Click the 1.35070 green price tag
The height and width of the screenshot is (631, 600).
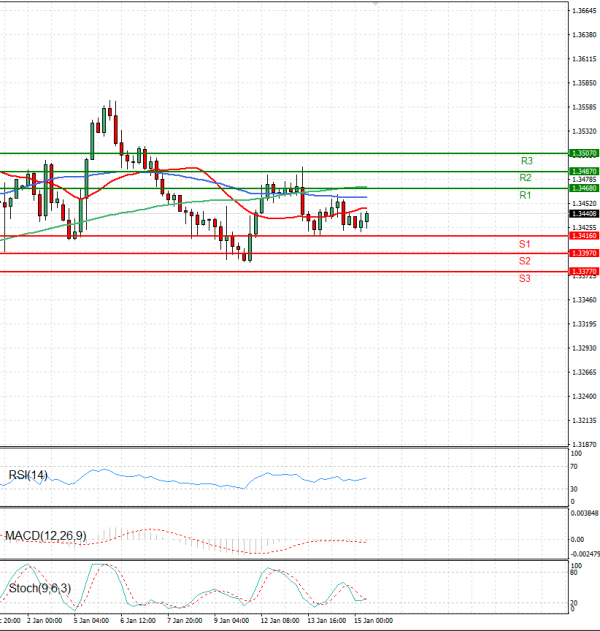pyautogui.click(x=583, y=153)
